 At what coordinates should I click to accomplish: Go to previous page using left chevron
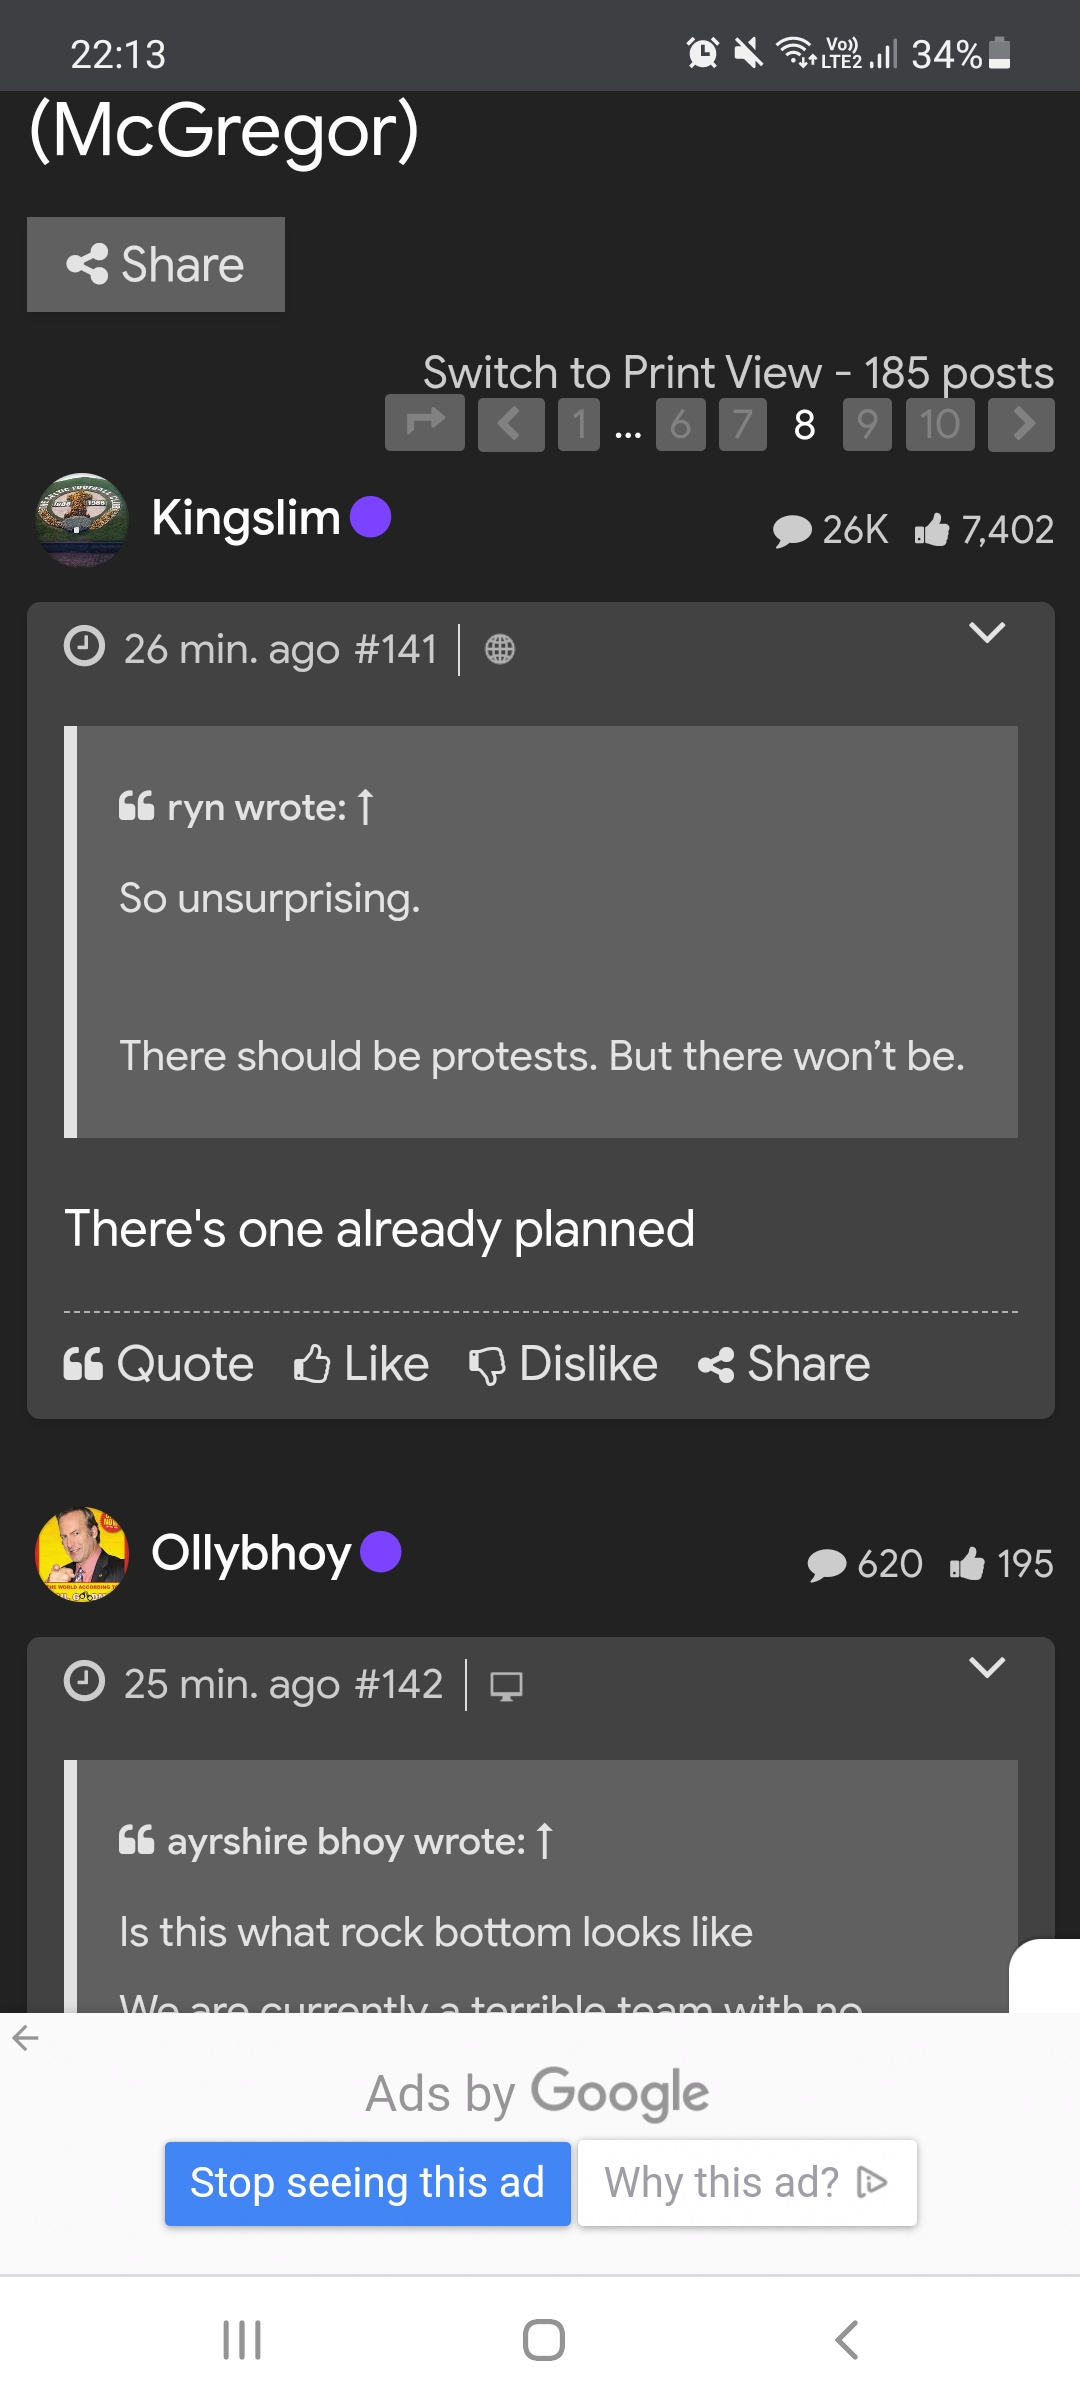tap(510, 424)
